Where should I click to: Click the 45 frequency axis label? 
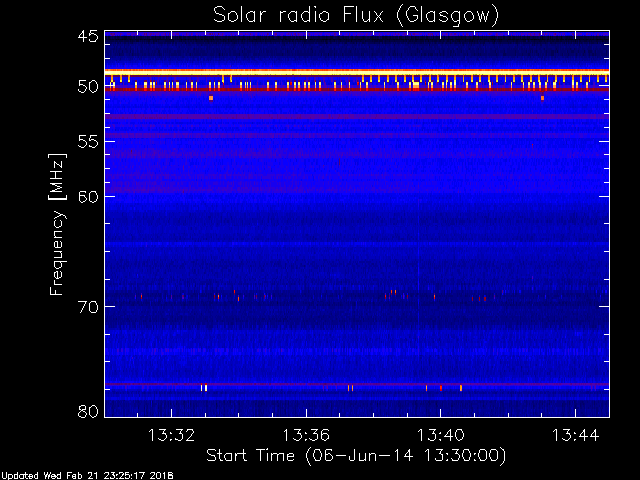pos(88,37)
